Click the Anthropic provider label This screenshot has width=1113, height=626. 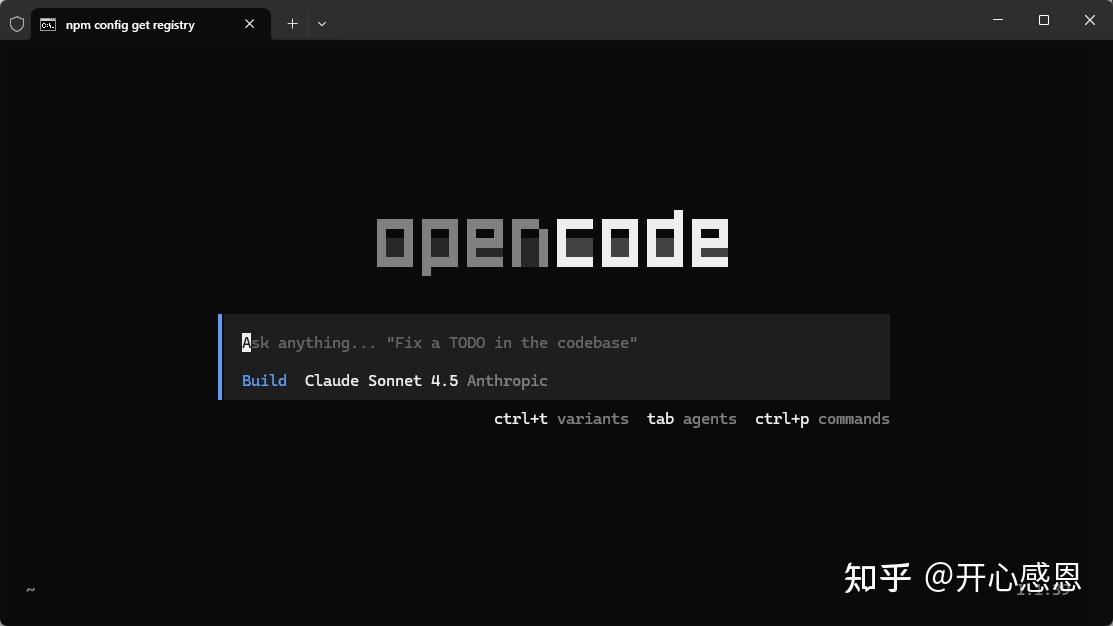[x=507, y=380]
